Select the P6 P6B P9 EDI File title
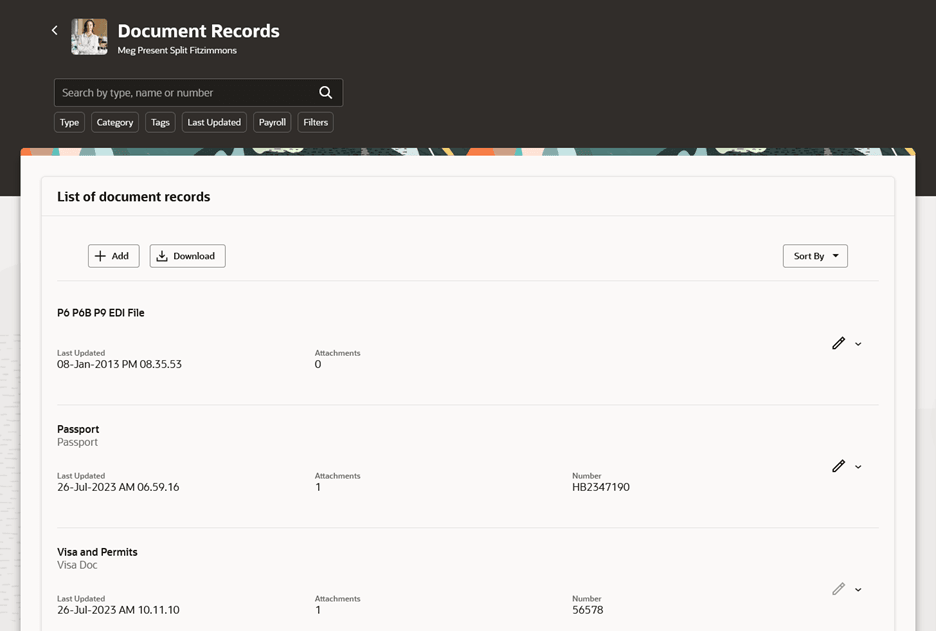The image size is (936, 631). tap(101, 313)
